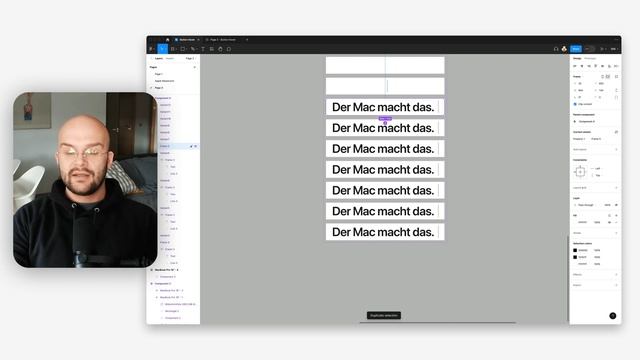Open first black selection color swatch
The height and width of the screenshot is (360, 640).
tap(575, 250)
